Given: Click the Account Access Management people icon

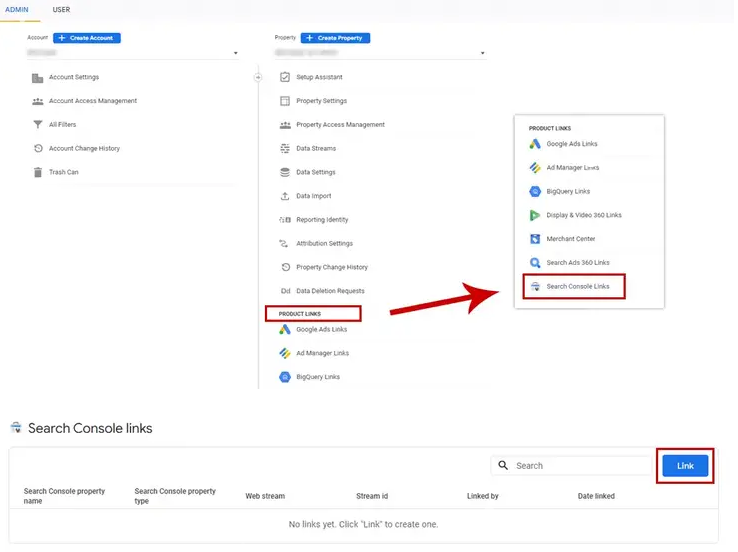Looking at the screenshot, I should click(x=38, y=101).
